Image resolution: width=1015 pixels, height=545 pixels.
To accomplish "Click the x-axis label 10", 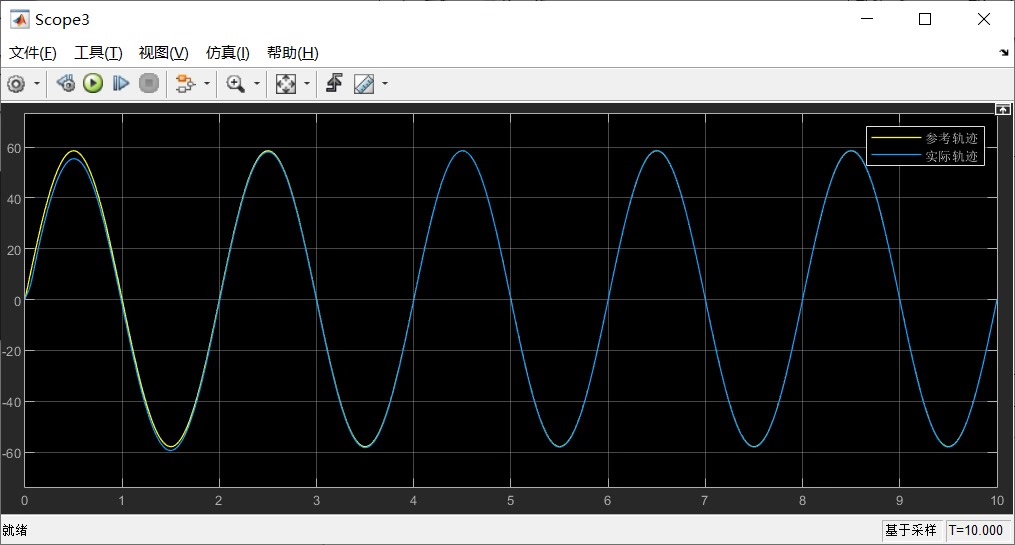I will (997, 501).
